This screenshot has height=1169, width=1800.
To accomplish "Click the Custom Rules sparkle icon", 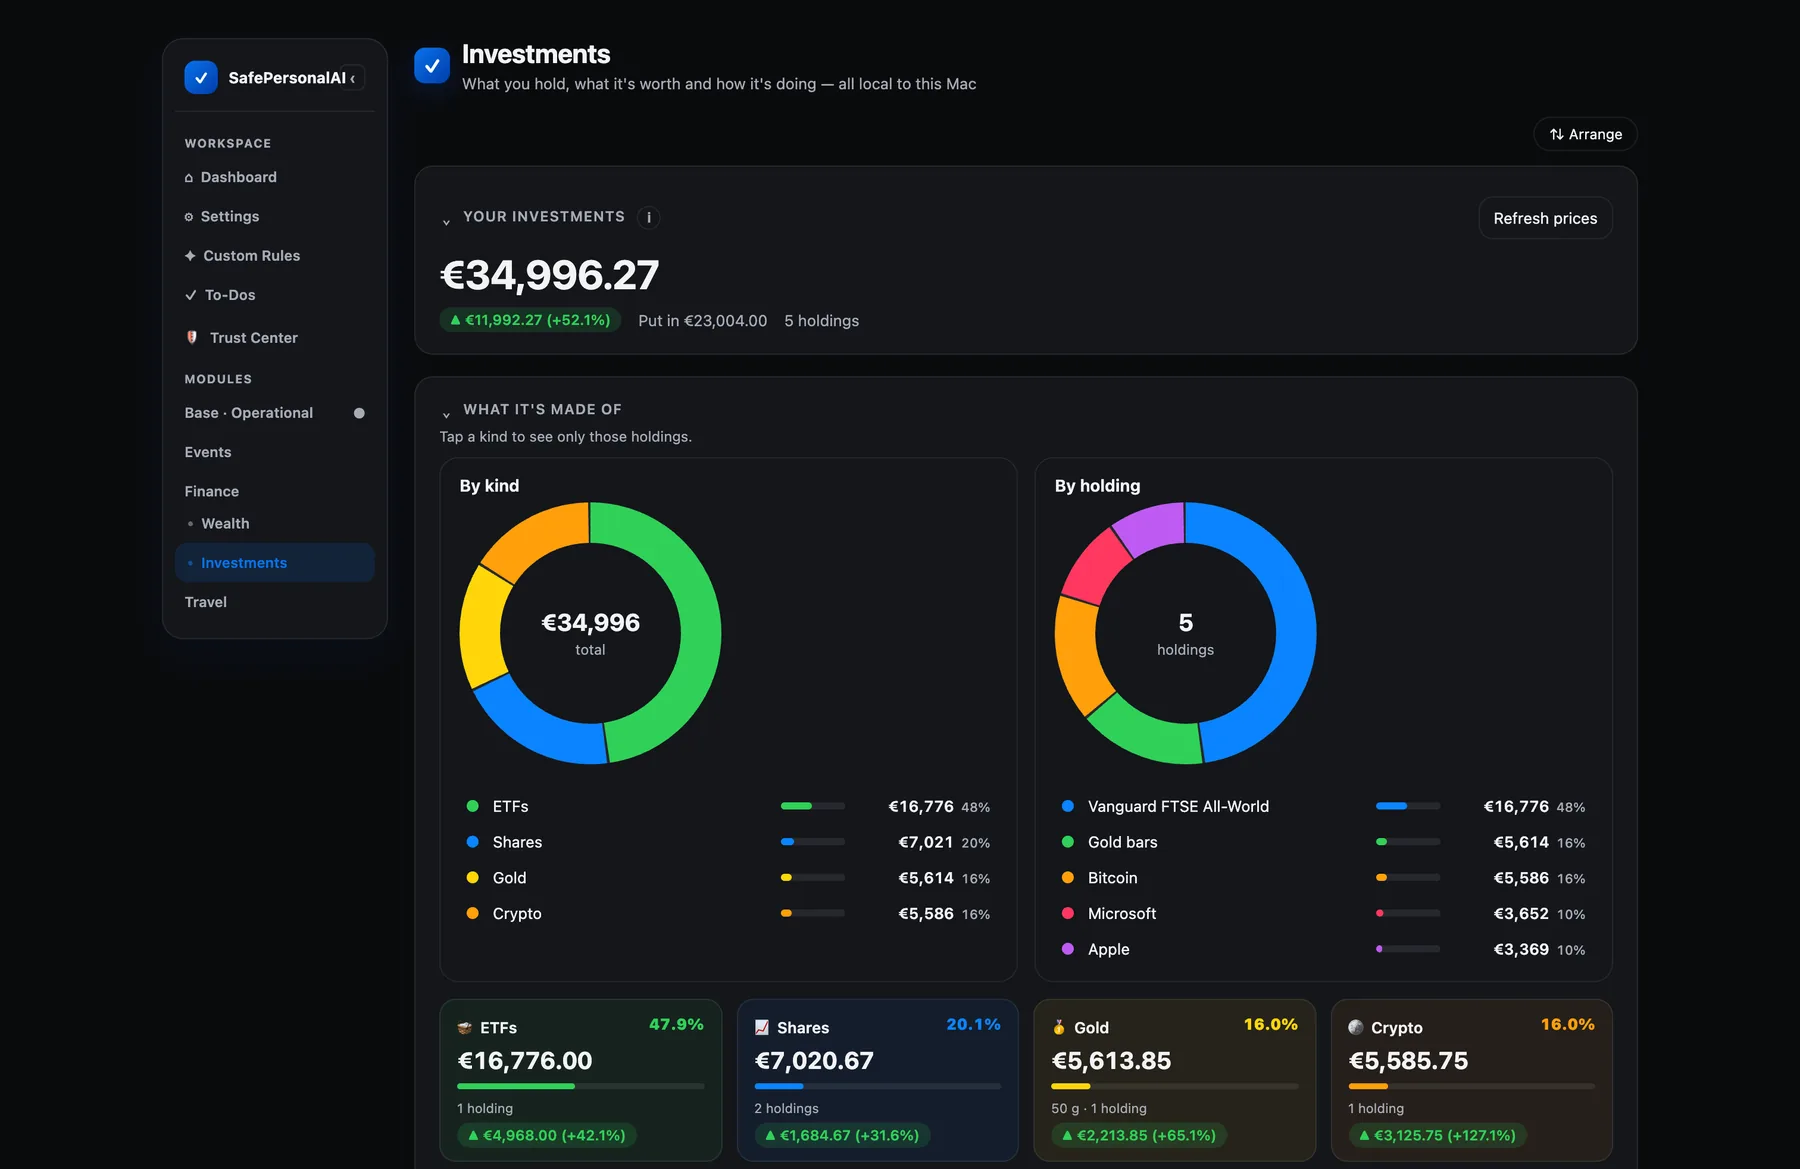I will pyautogui.click(x=190, y=256).
